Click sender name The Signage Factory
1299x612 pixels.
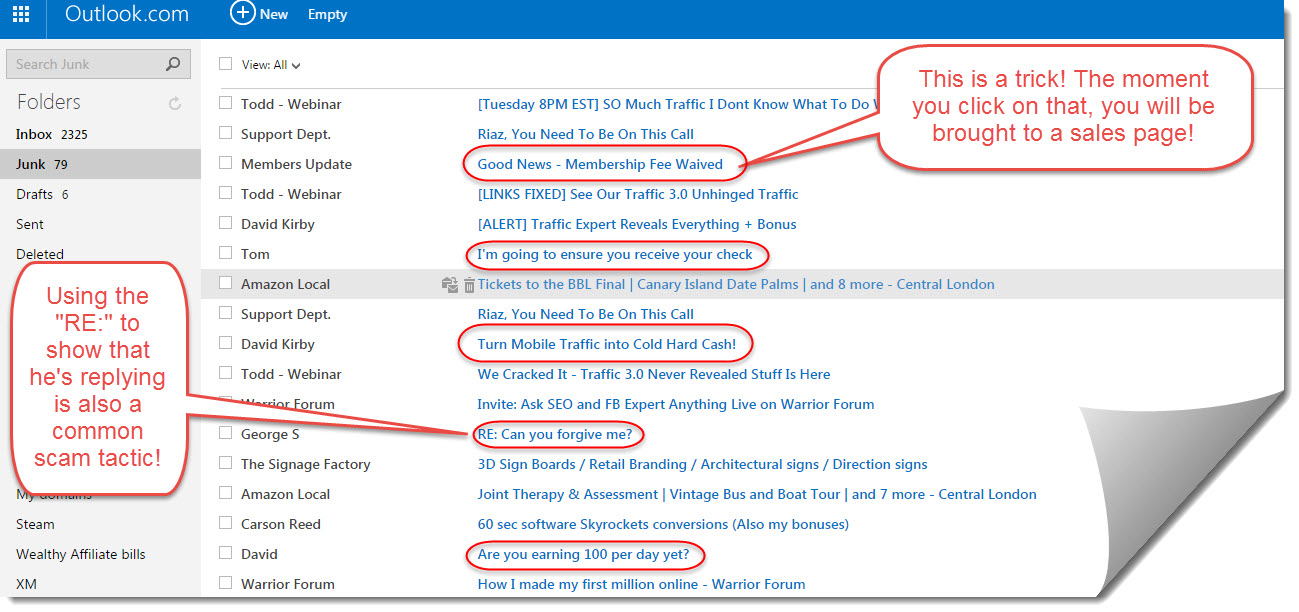[306, 464]
